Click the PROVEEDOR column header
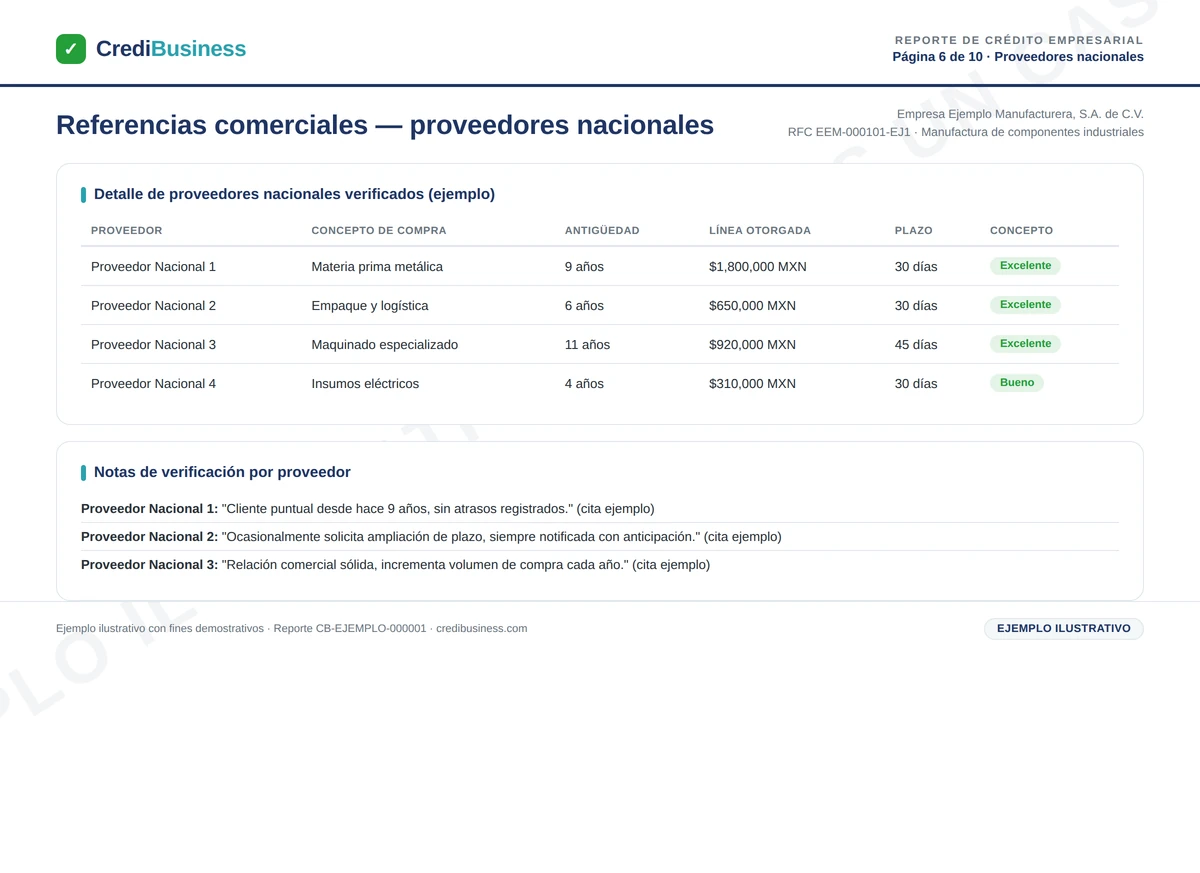The width and height of the screenshot is (1200, 873). (x=127, y=230)
